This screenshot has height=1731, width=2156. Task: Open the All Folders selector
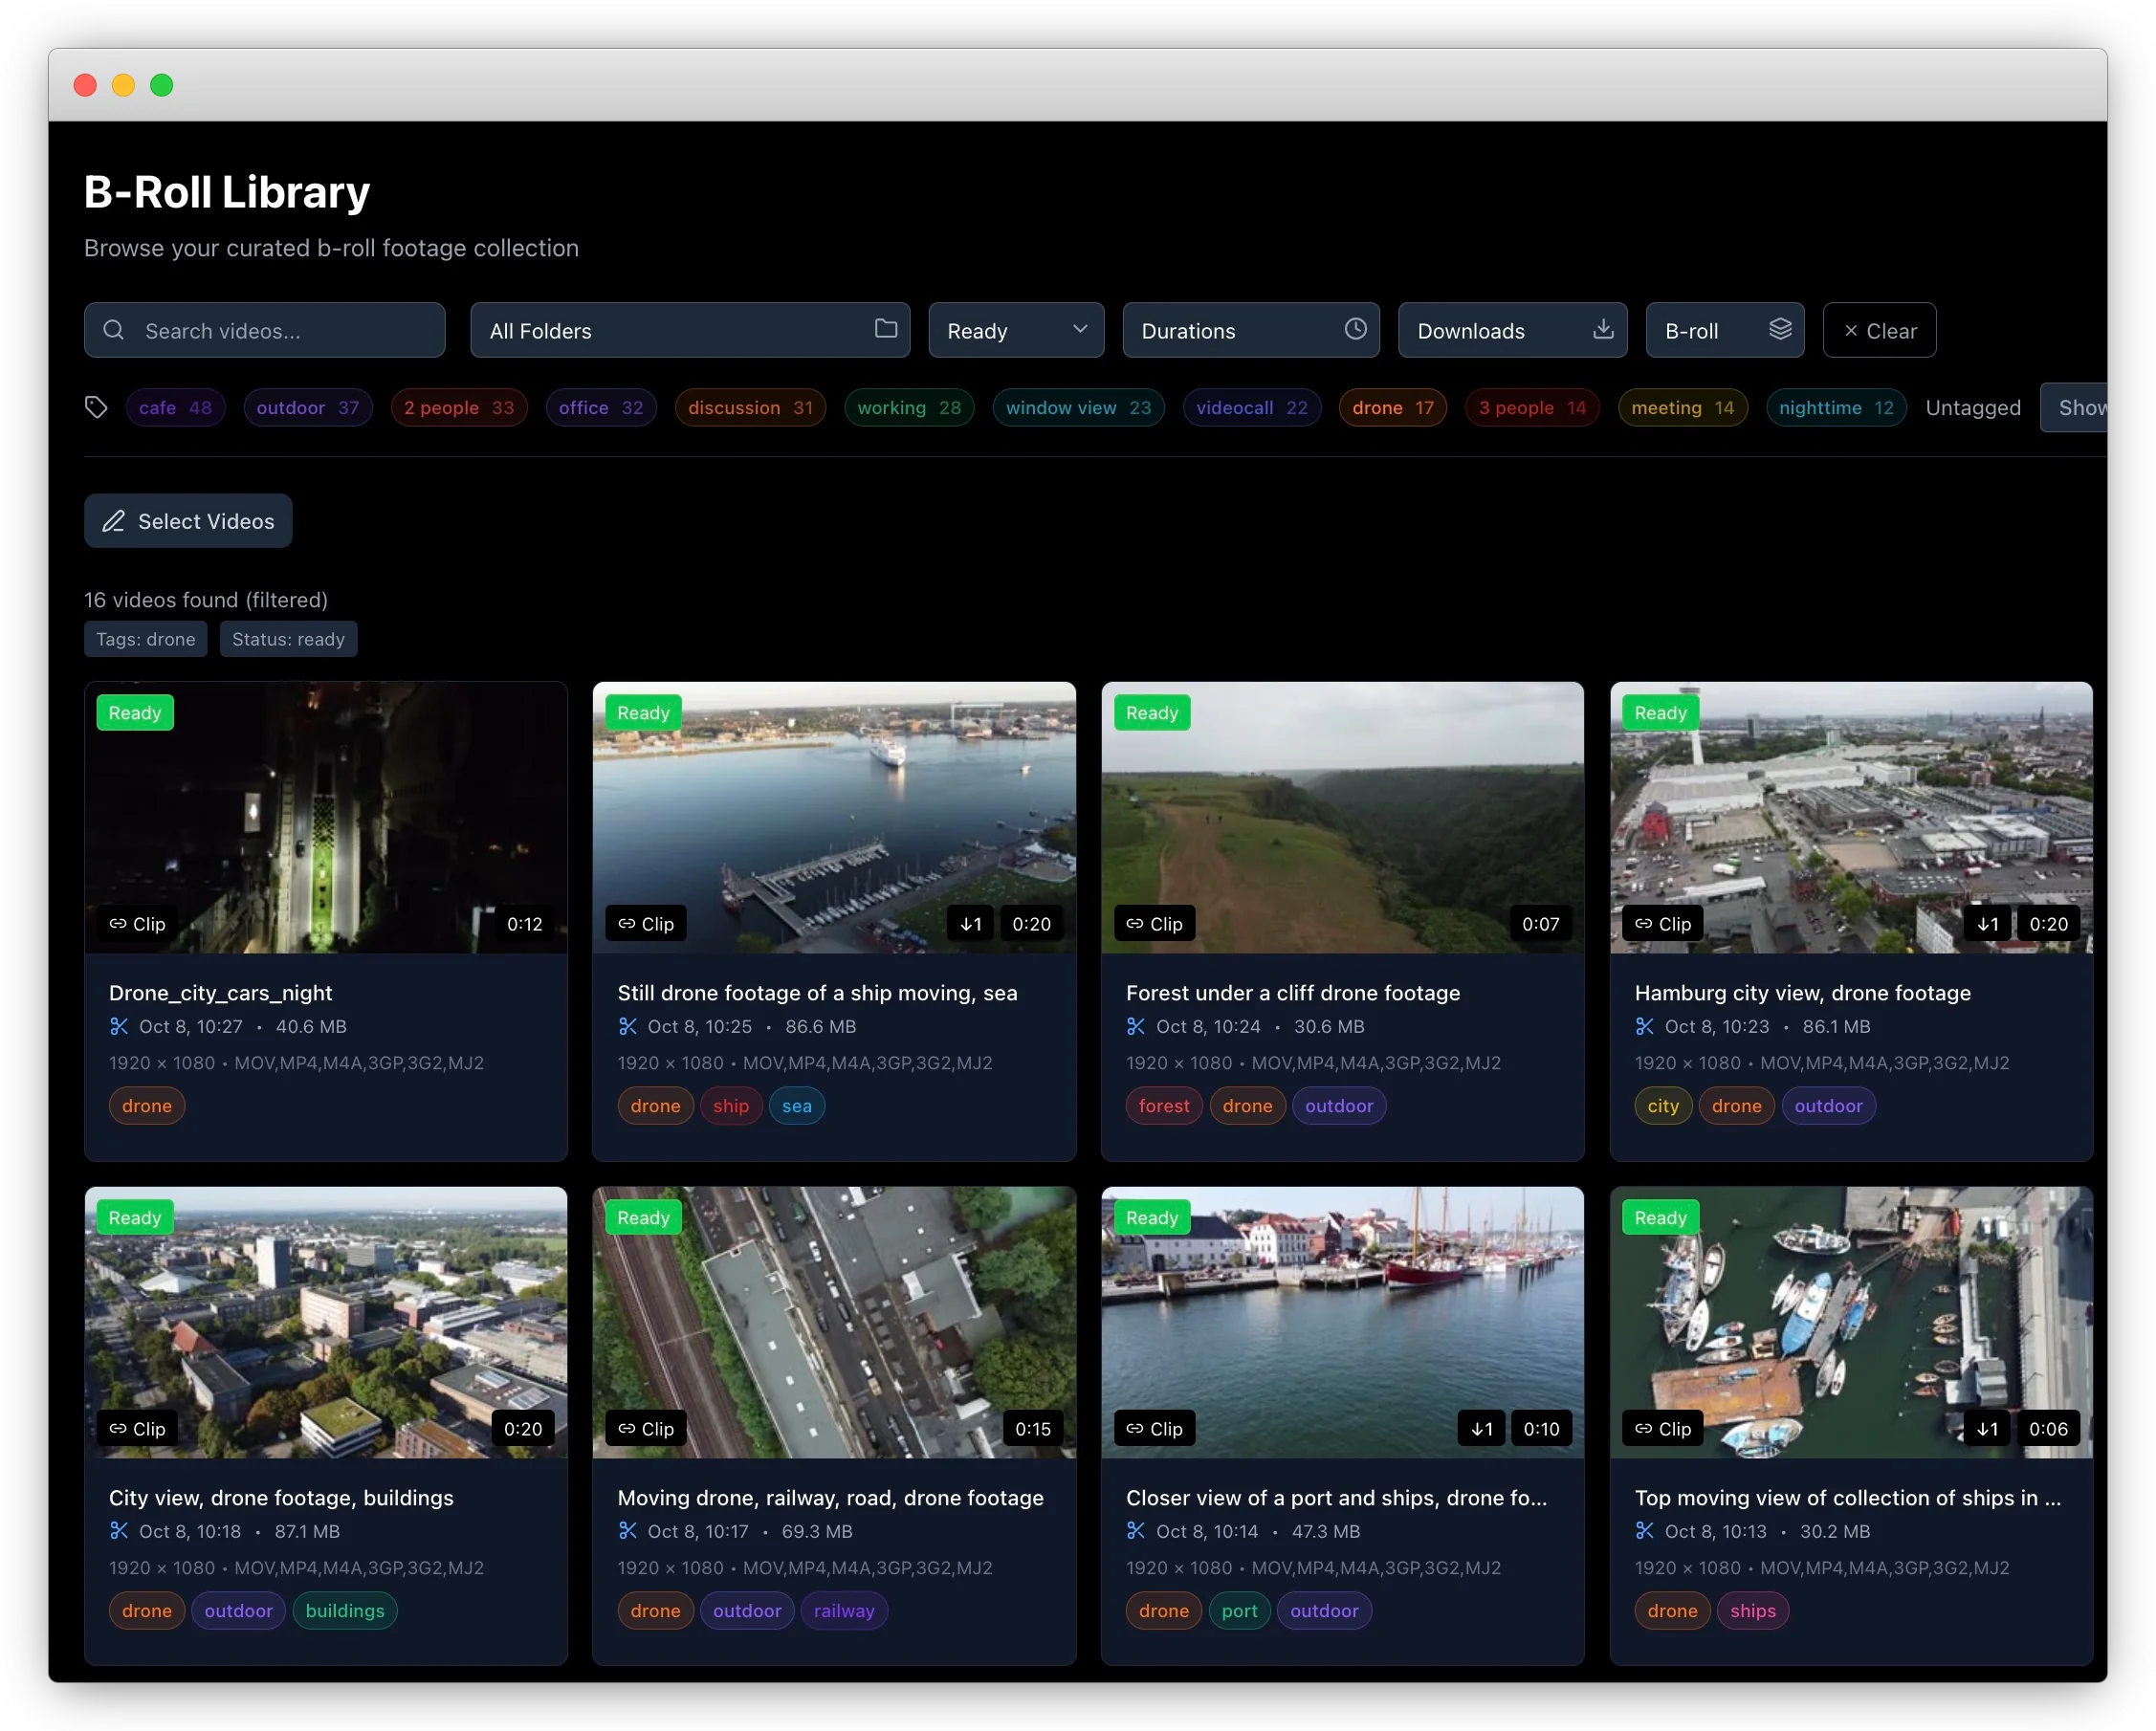(690, 329)
